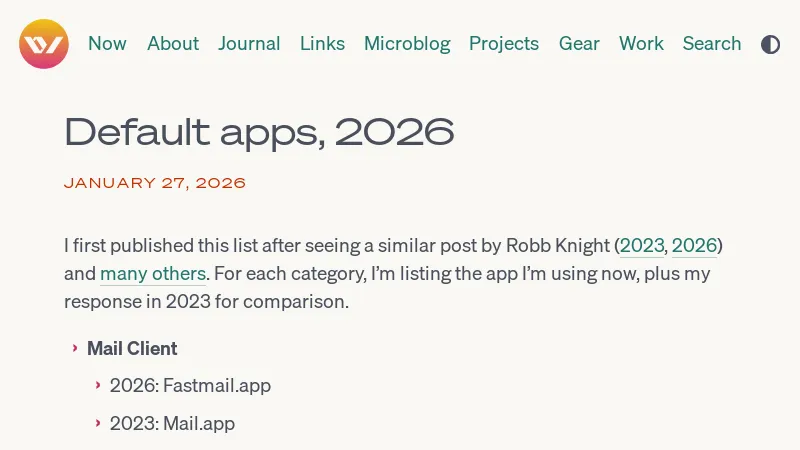Viewport: 800px width, 450px height.
Task: Follow Robb Knight's 2023 link
Action: point(641,246)
